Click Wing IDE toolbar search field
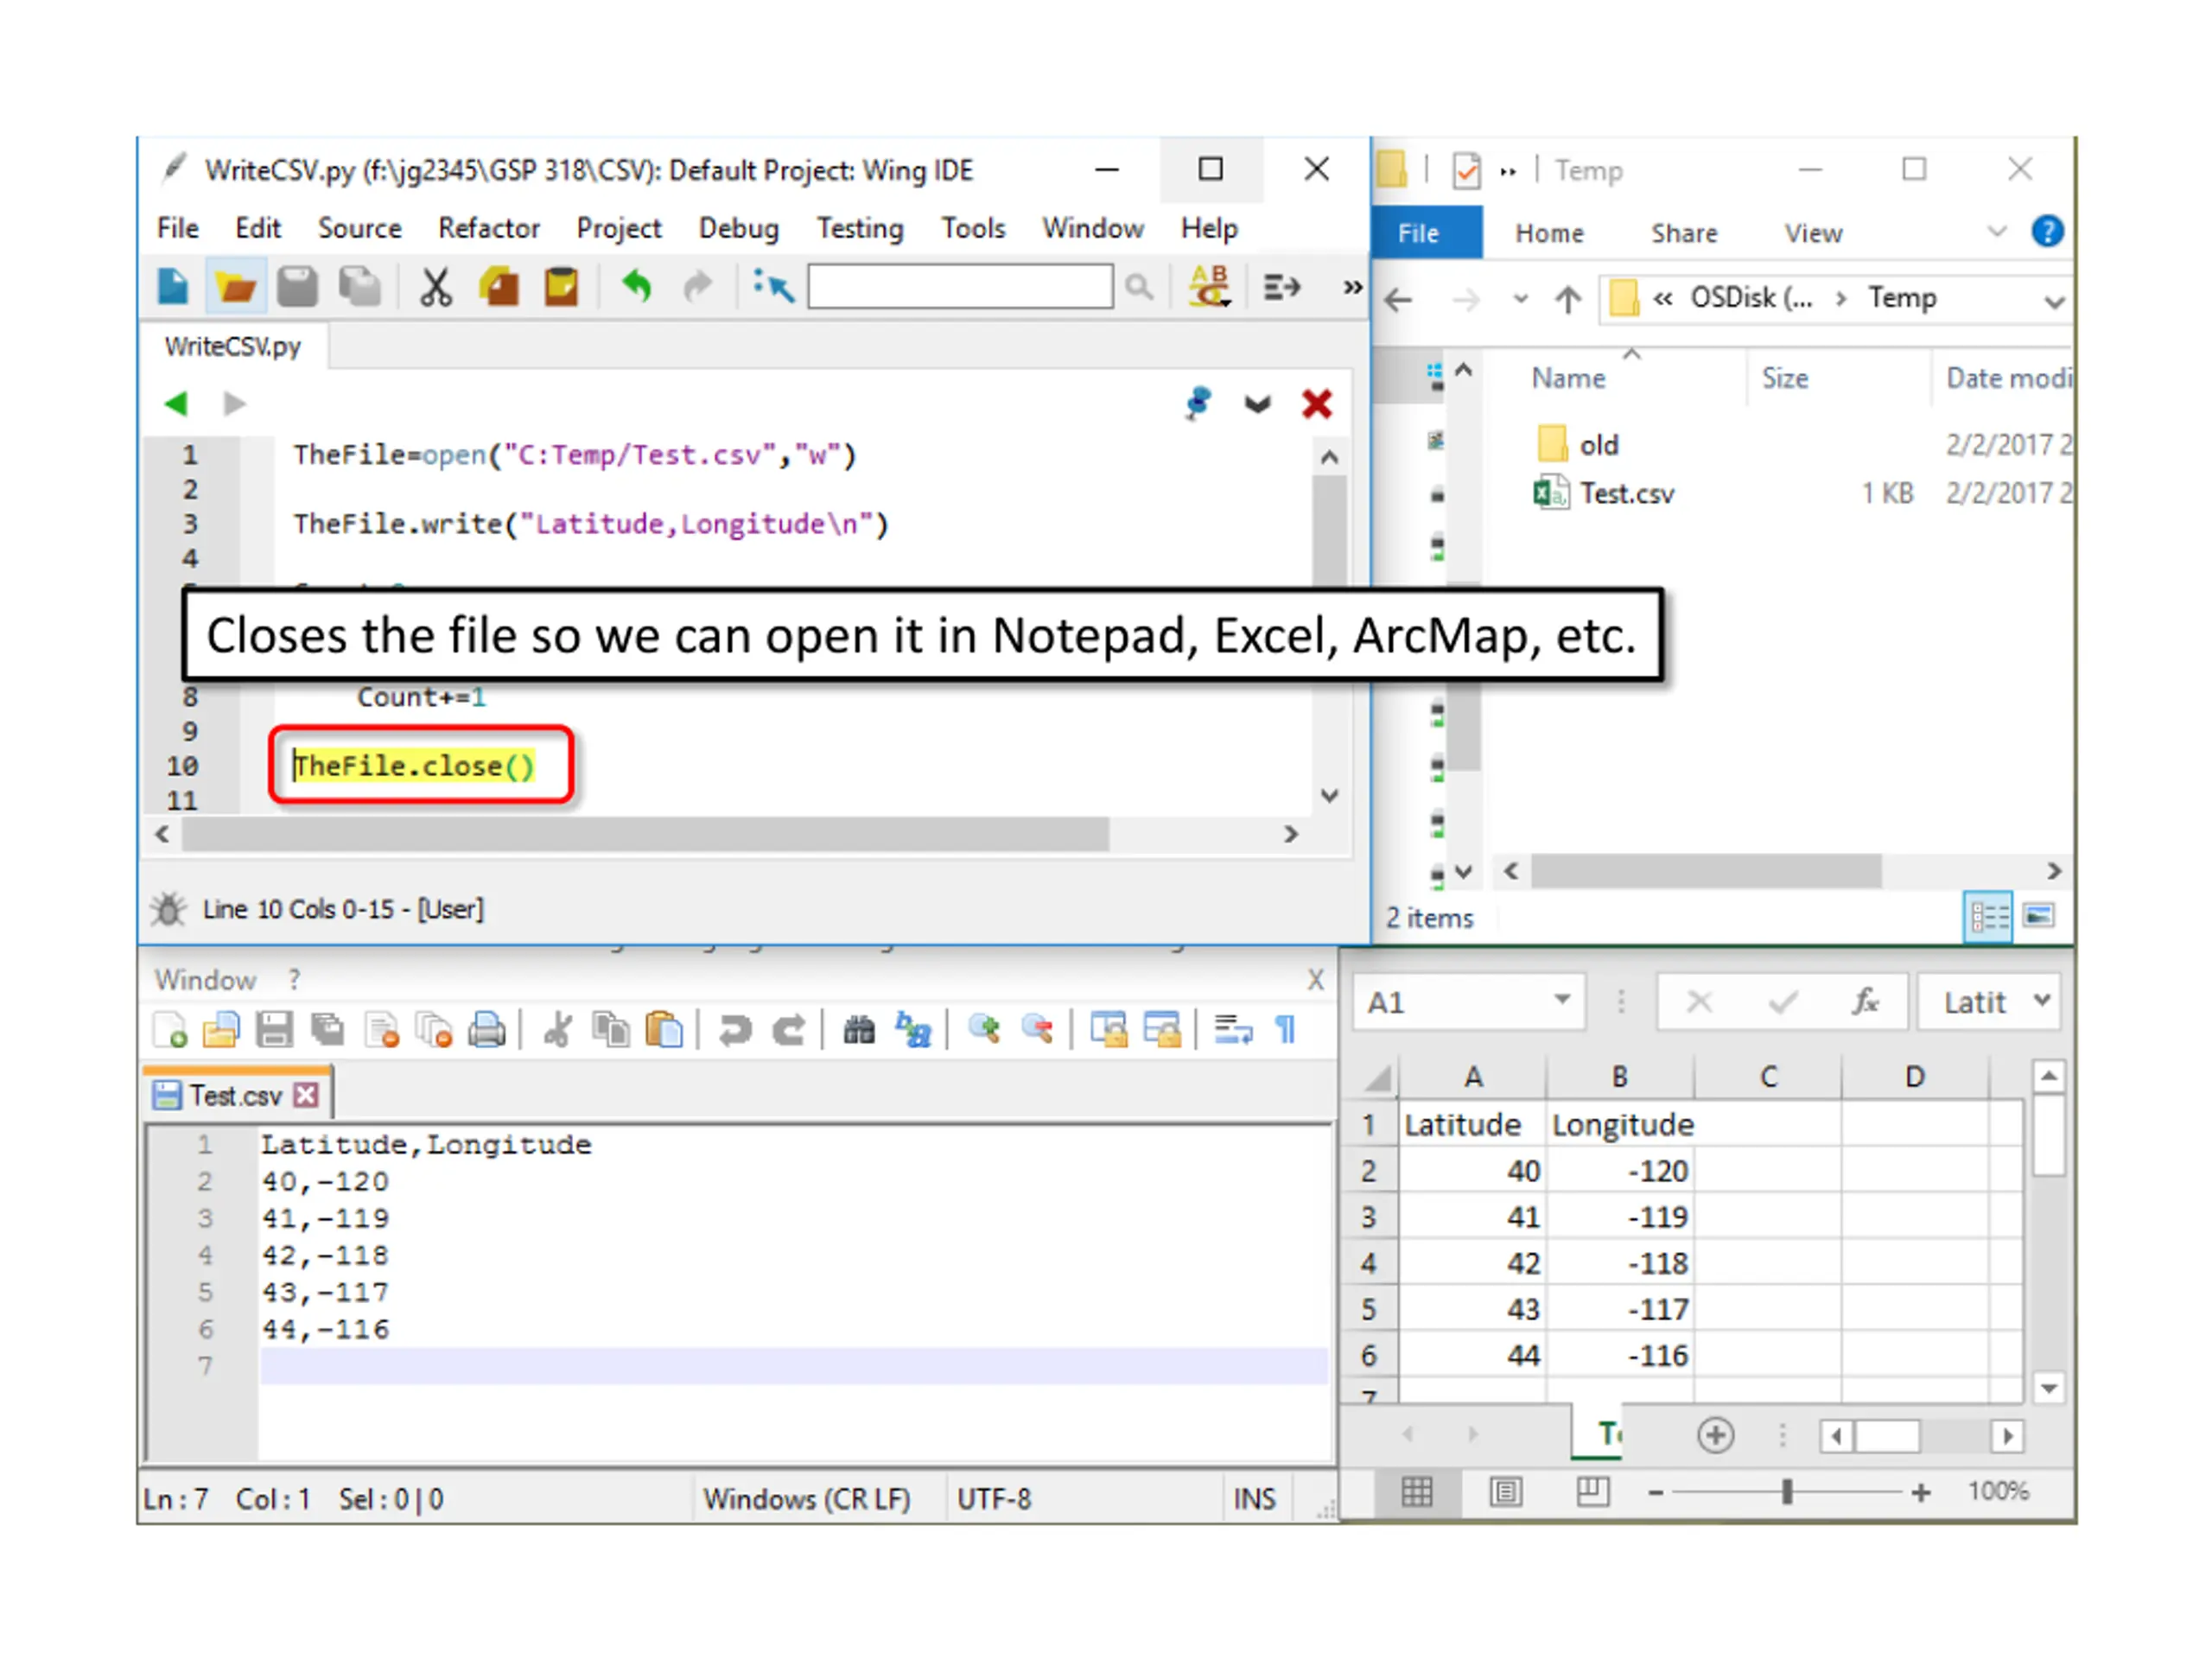This screenshot has width=2212, height=1659. coord(960,287)
